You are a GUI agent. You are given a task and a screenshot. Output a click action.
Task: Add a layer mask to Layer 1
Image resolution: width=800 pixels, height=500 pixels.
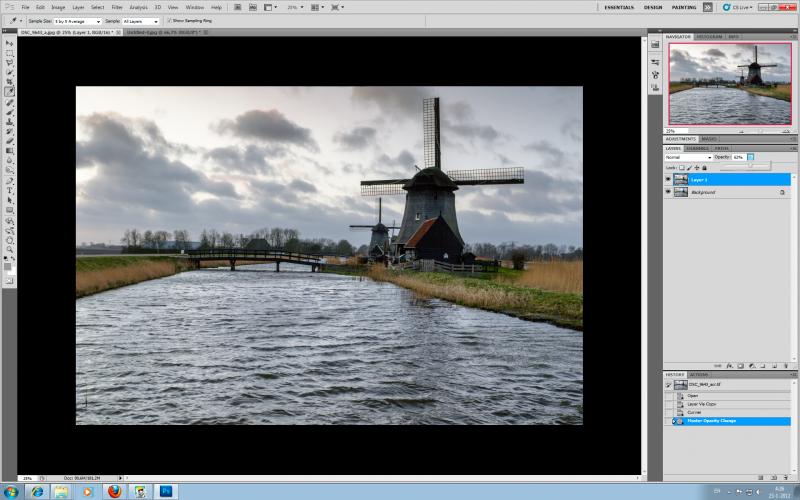coord(741,366)
